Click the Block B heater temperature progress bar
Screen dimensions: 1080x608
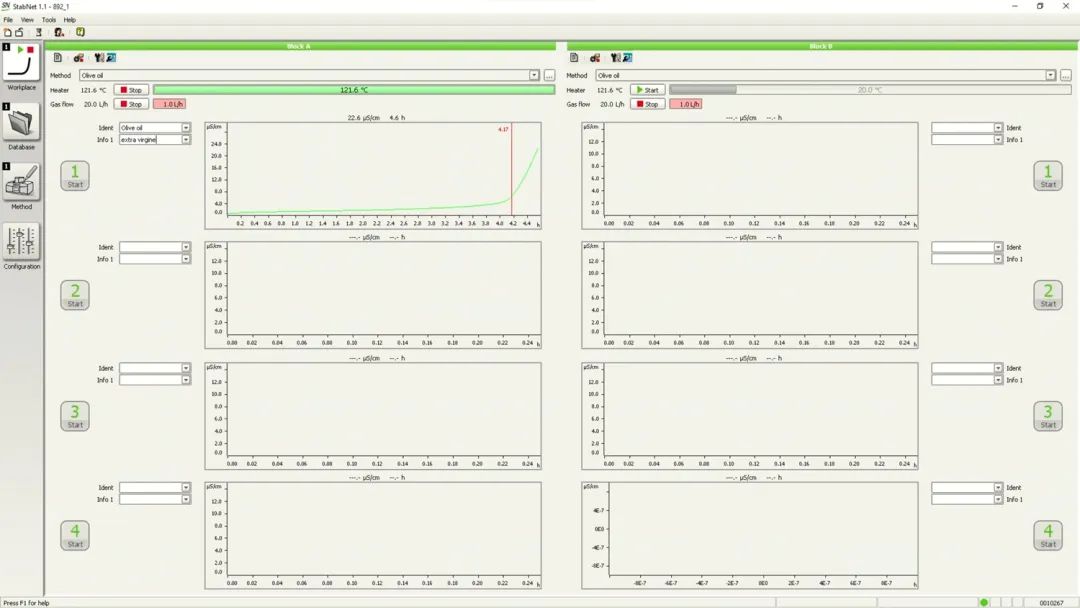coord(868,90)
